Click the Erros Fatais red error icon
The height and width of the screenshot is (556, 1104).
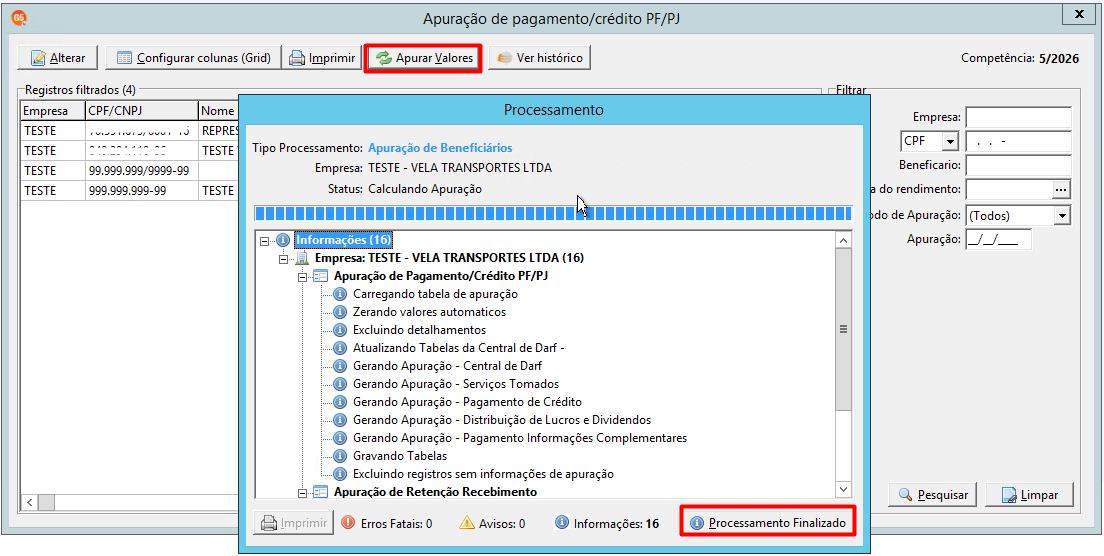pyautogui.click(x=348, y=523)
